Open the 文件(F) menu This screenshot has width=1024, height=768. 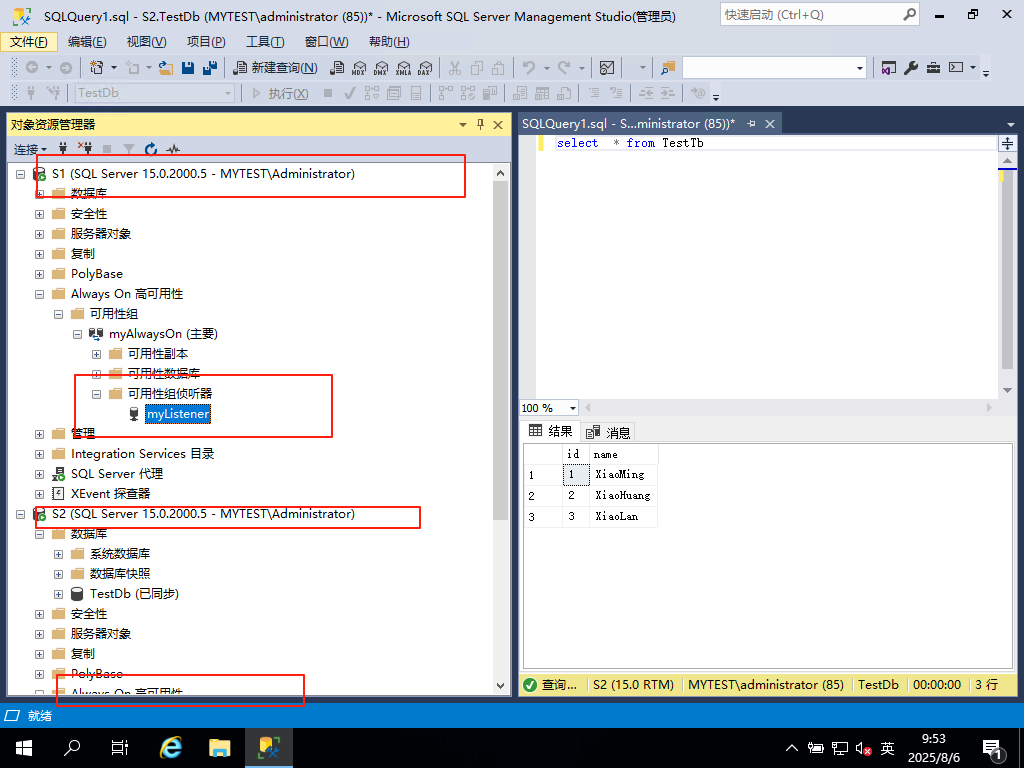tap(29, 42)
